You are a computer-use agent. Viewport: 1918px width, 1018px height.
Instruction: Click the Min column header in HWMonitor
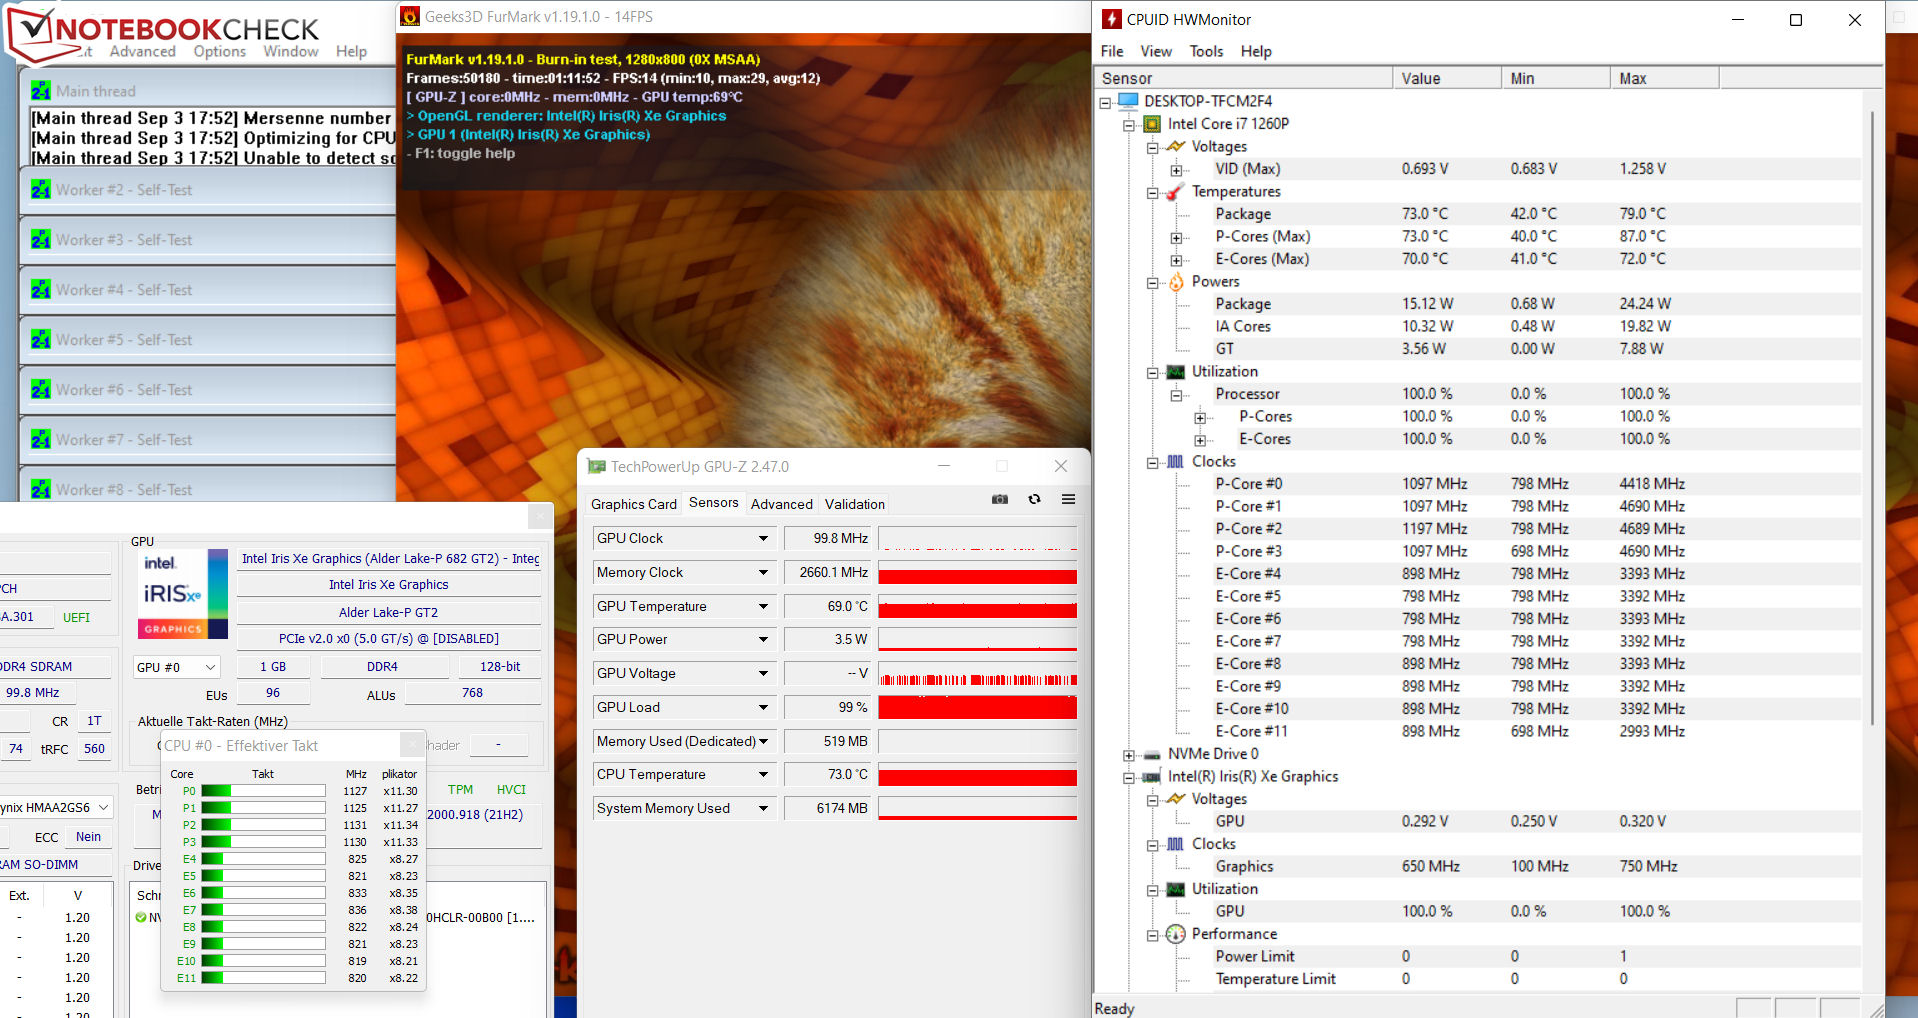1556,78
